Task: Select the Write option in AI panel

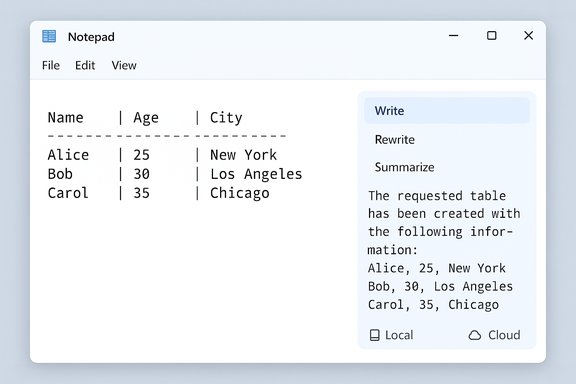Action: [447, 111]
